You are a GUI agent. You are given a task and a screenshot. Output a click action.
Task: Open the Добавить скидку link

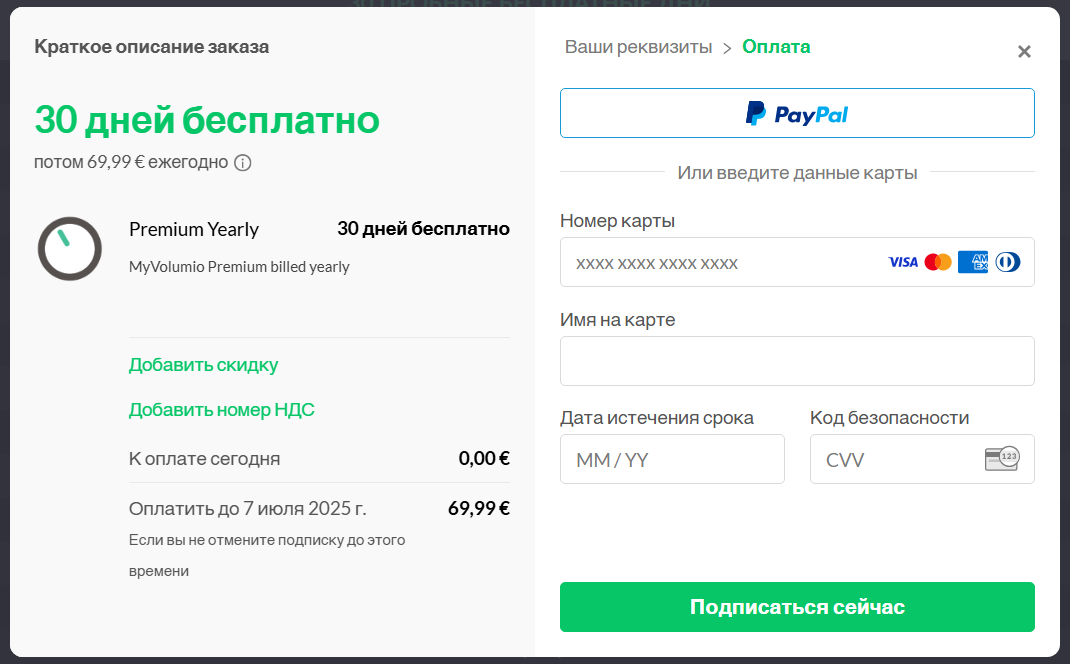203,365
